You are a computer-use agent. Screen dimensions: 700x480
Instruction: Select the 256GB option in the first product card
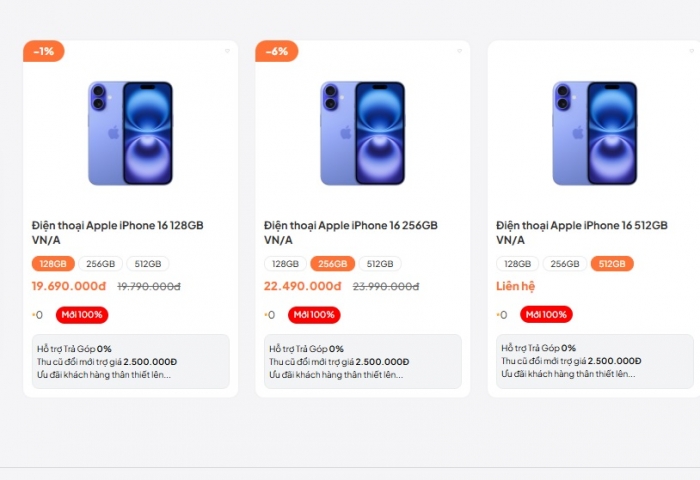pos(101,264)
